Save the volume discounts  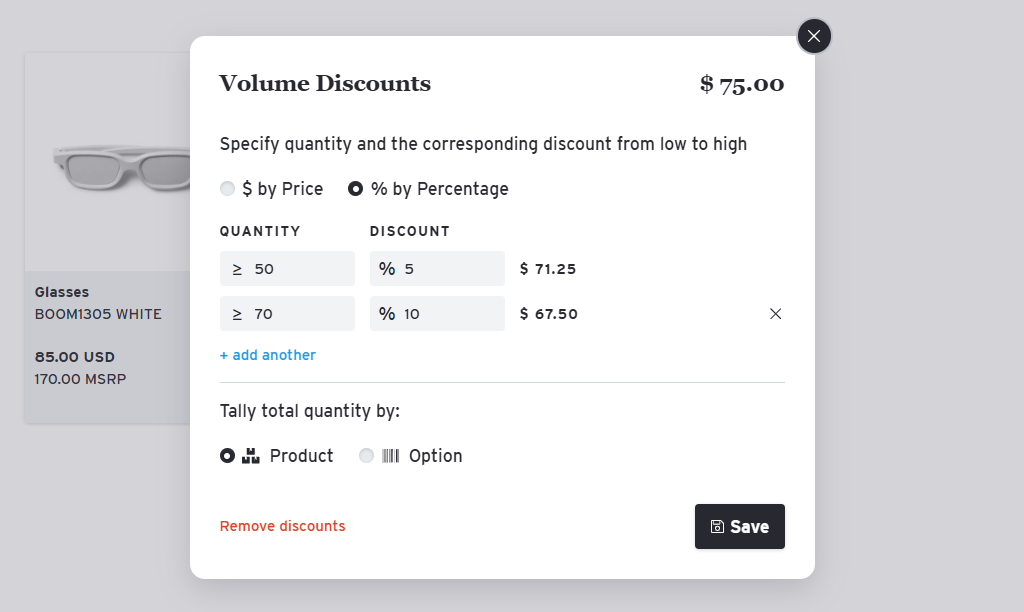tap(740, 526)
